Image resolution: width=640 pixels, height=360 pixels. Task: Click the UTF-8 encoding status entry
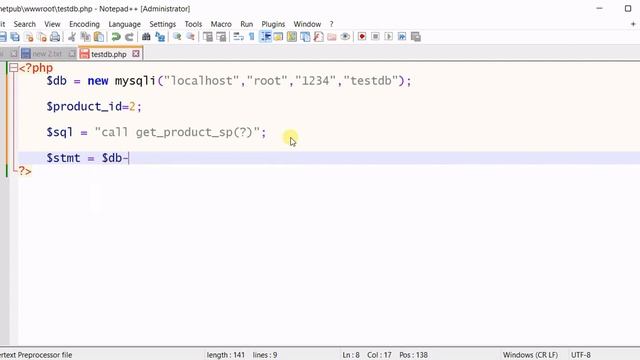click(580, 355)
